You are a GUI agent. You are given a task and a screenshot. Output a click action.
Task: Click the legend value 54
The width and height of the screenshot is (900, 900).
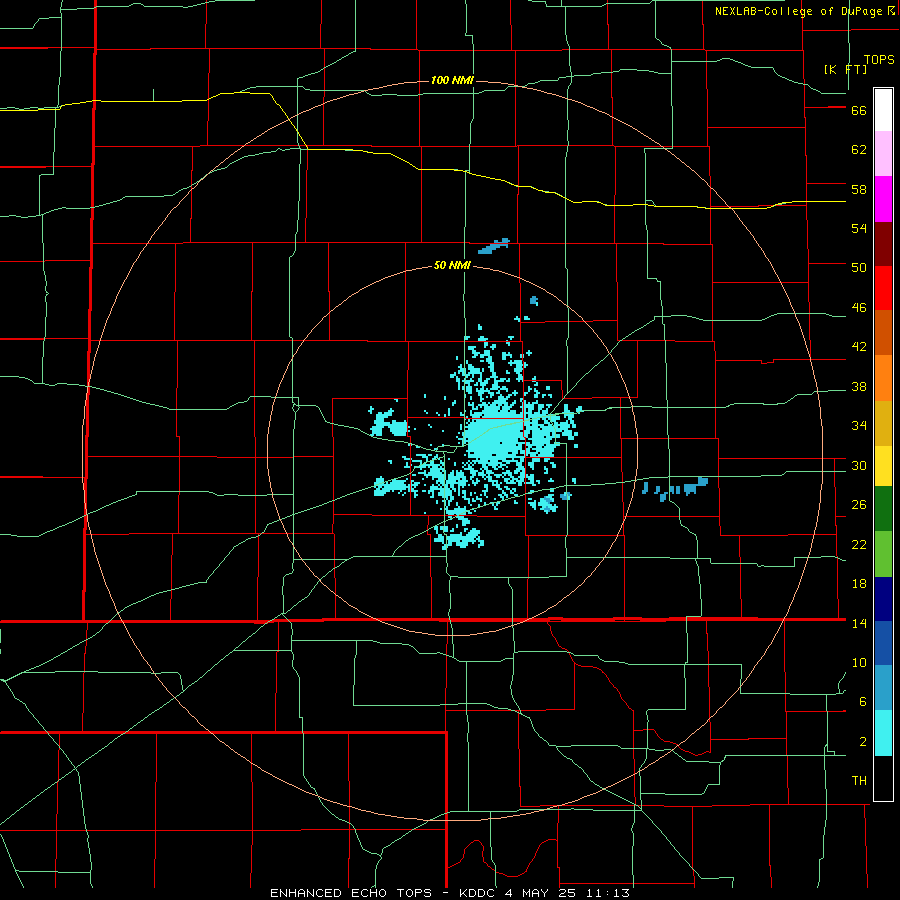coord(859,228)
